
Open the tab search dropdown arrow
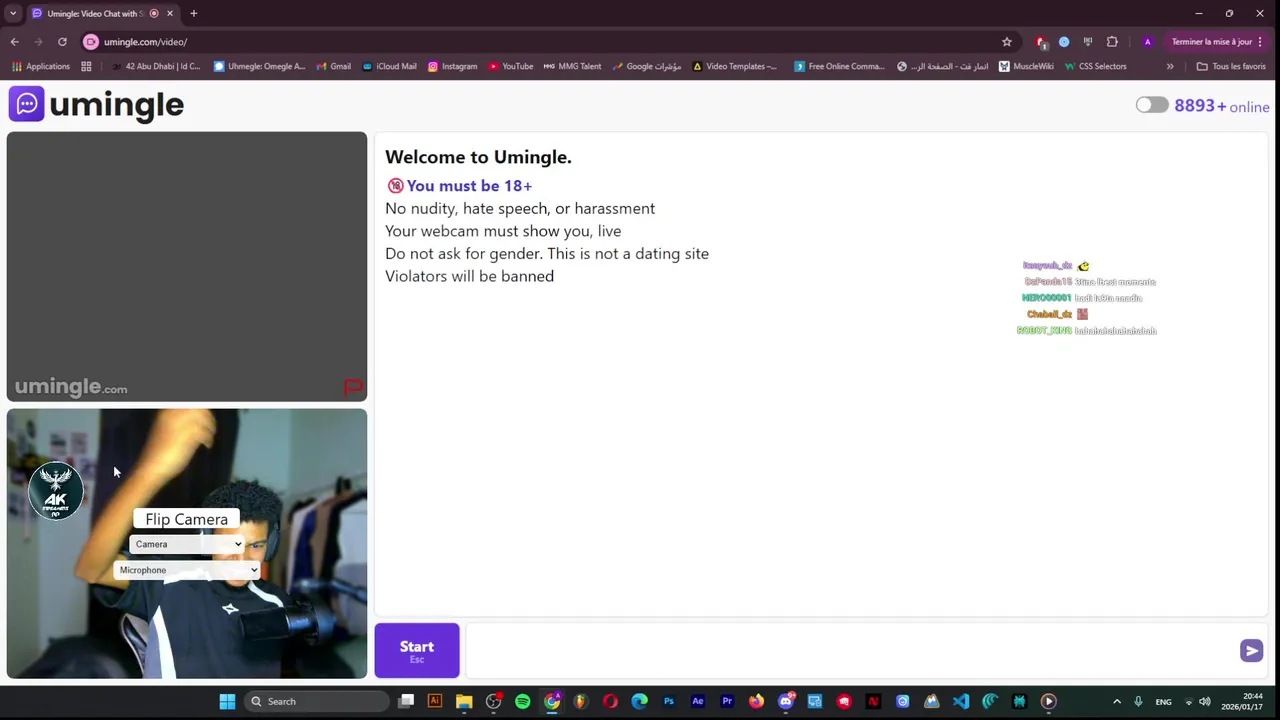point(13,13)
